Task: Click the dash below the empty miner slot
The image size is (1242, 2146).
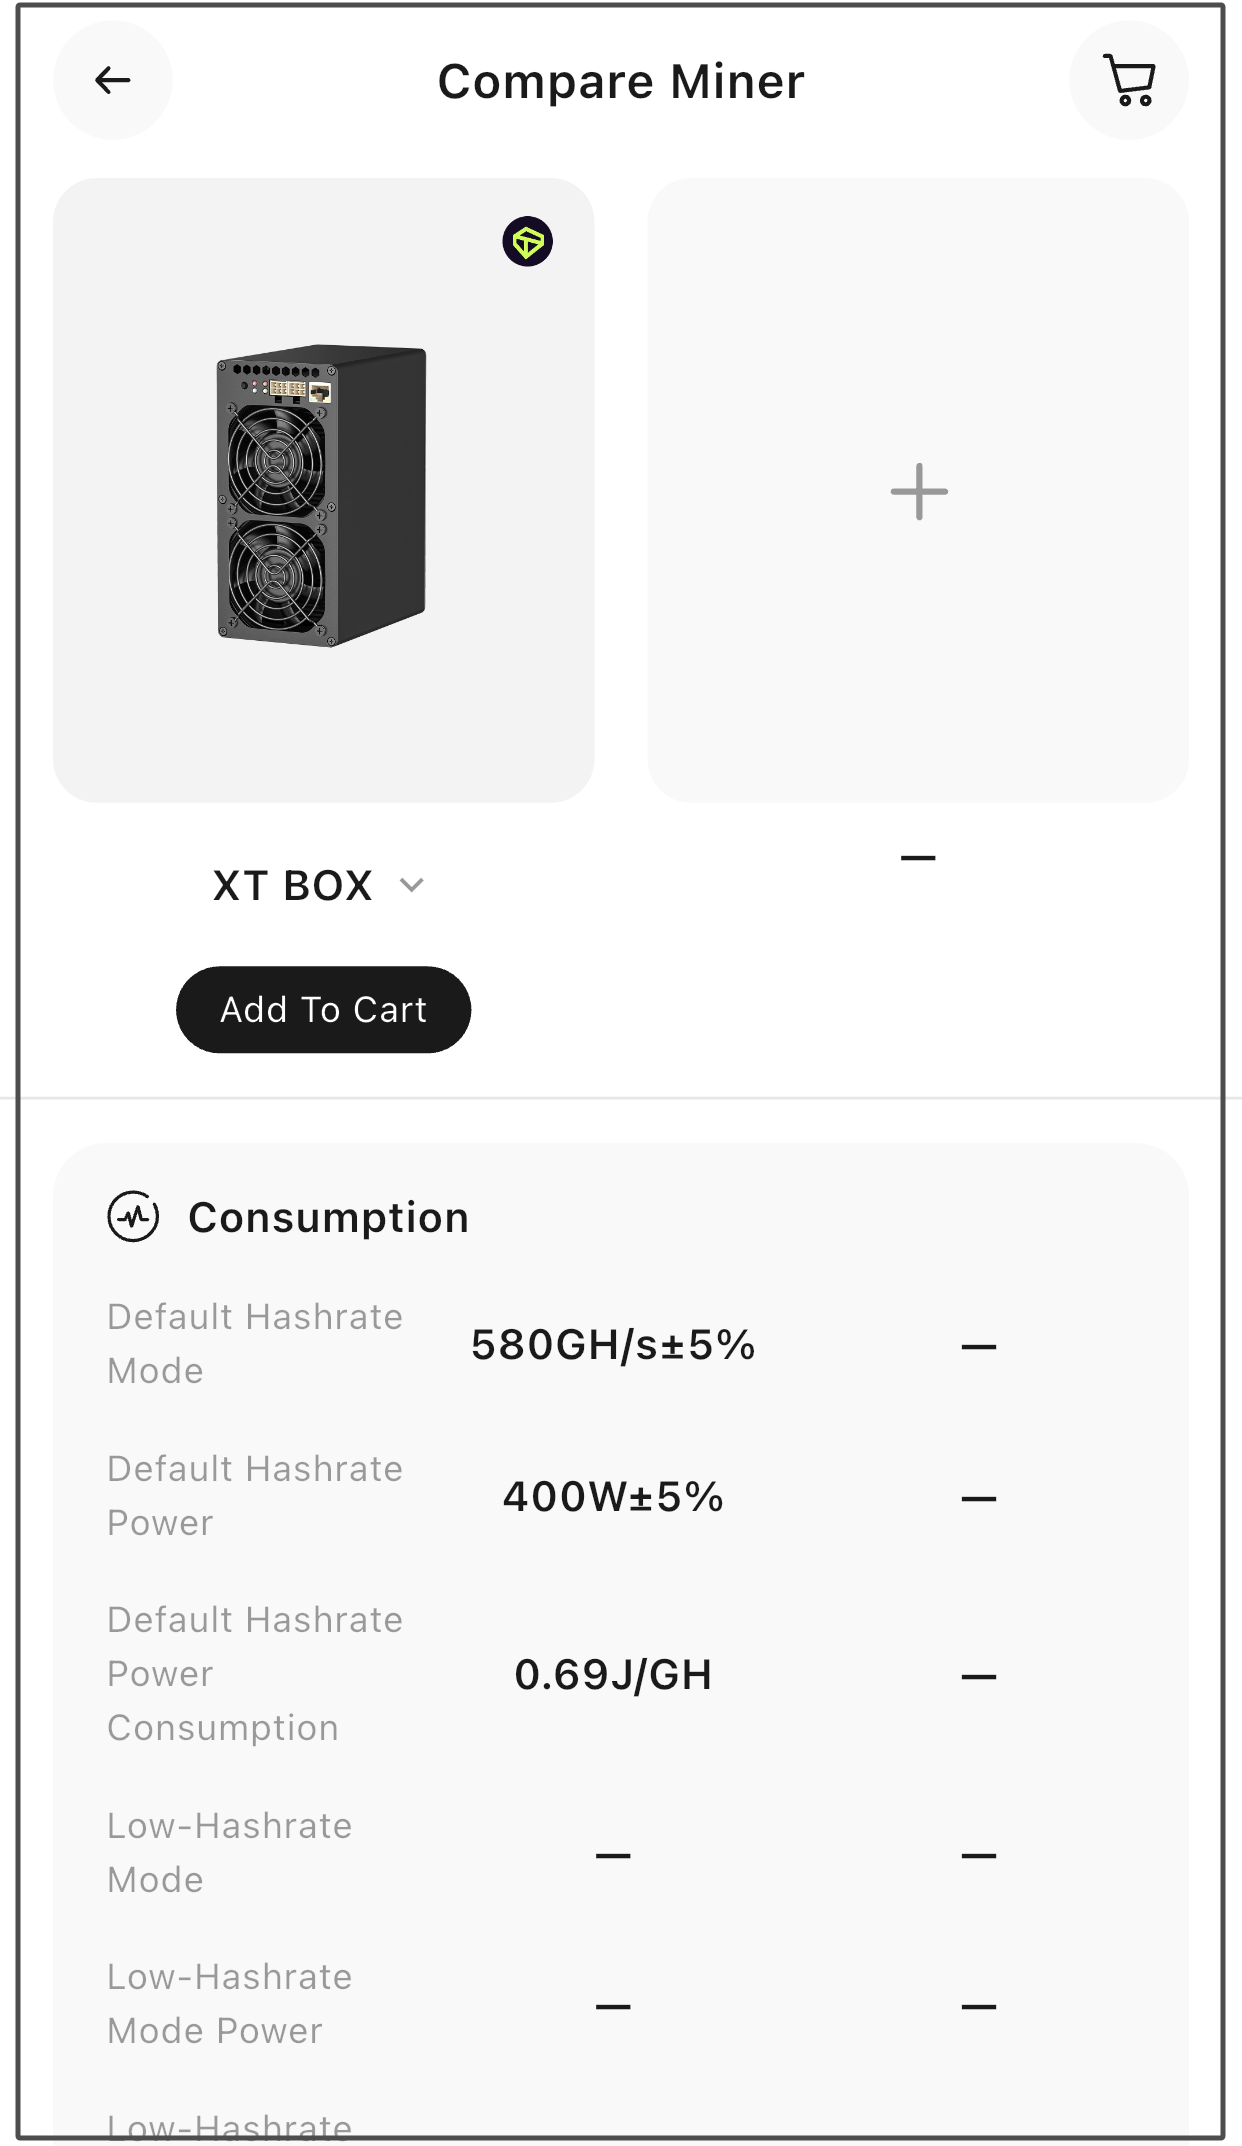Action: (x=917, y=857)
